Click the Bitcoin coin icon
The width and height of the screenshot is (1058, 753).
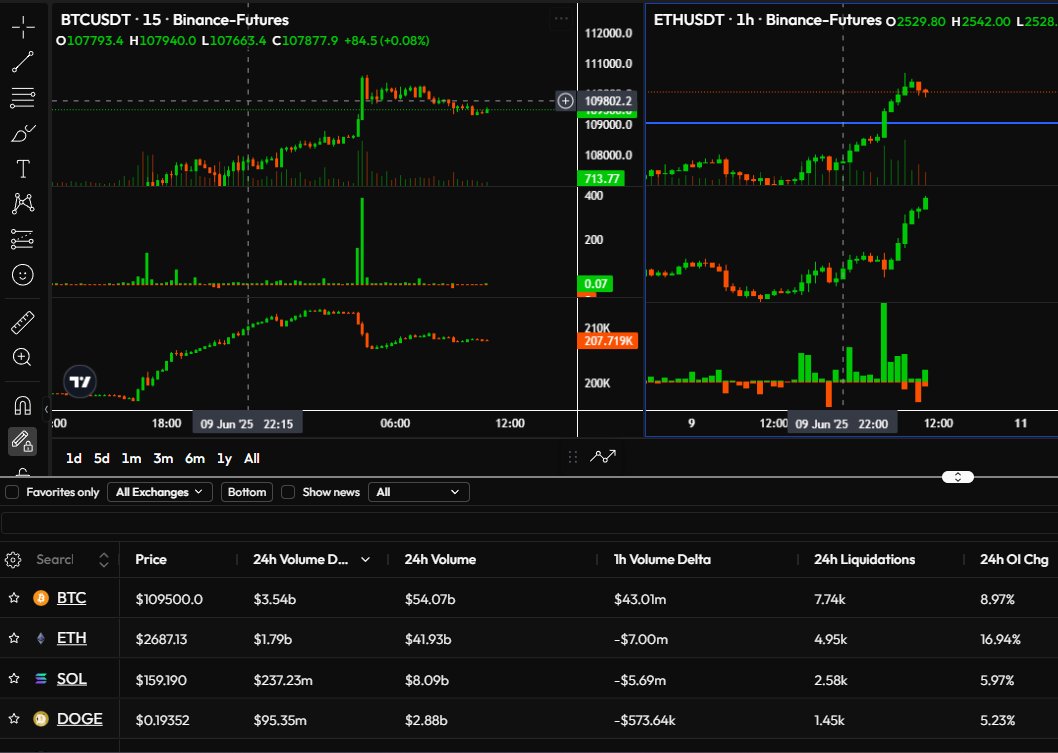tap(40, 598)
